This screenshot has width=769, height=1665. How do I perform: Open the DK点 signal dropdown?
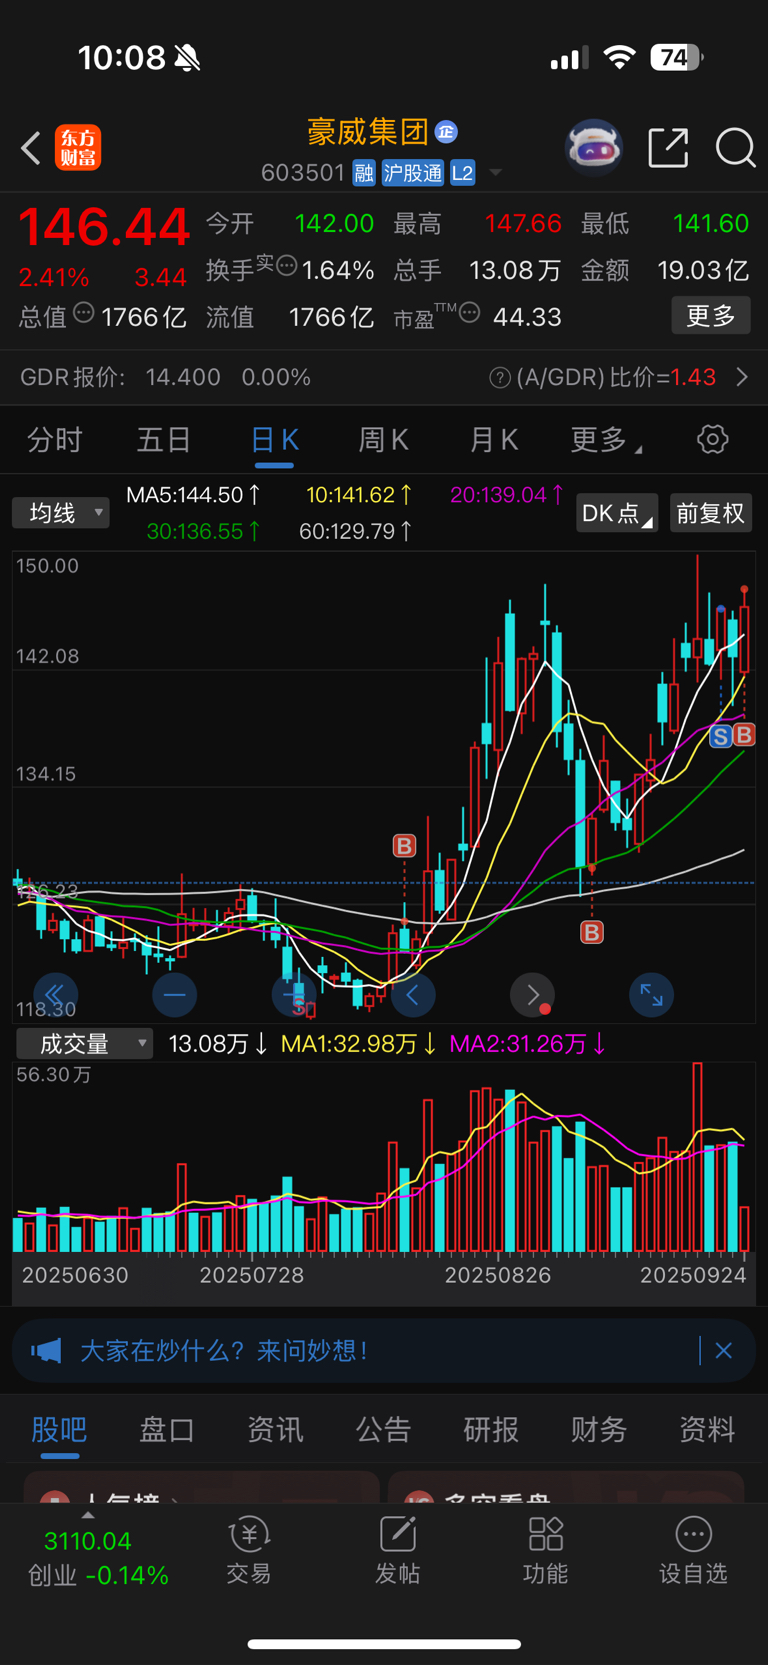click(617, 513)
